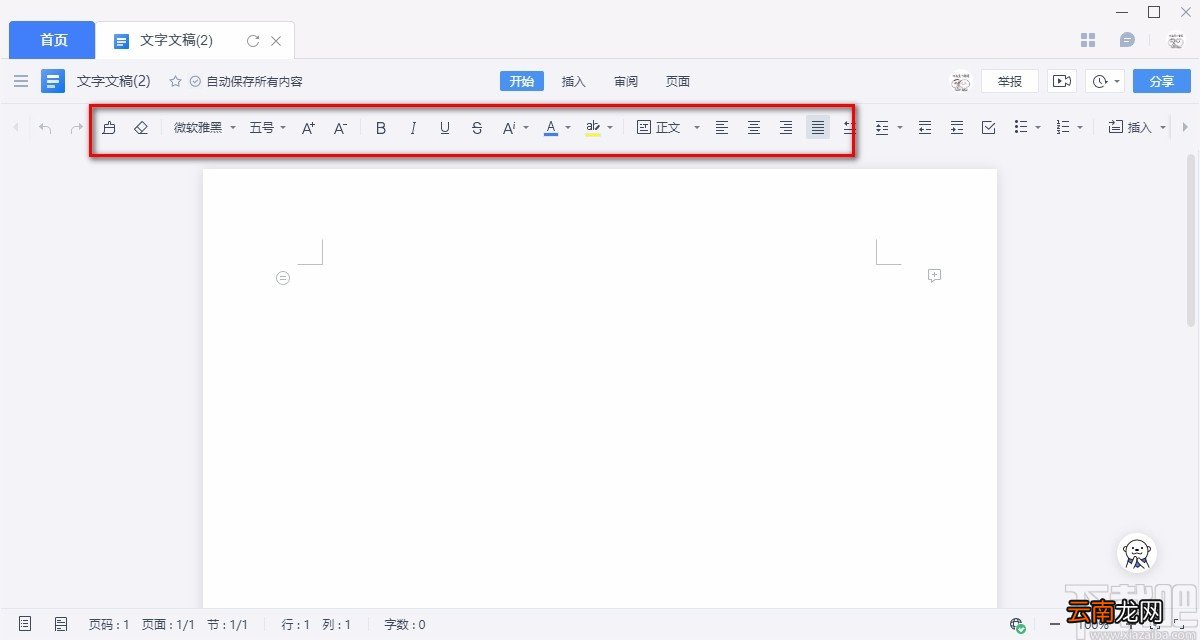Screen dimensions: 1200x640
Task: Click the collaborator avatar next to 举报
Action: (961, 81)
